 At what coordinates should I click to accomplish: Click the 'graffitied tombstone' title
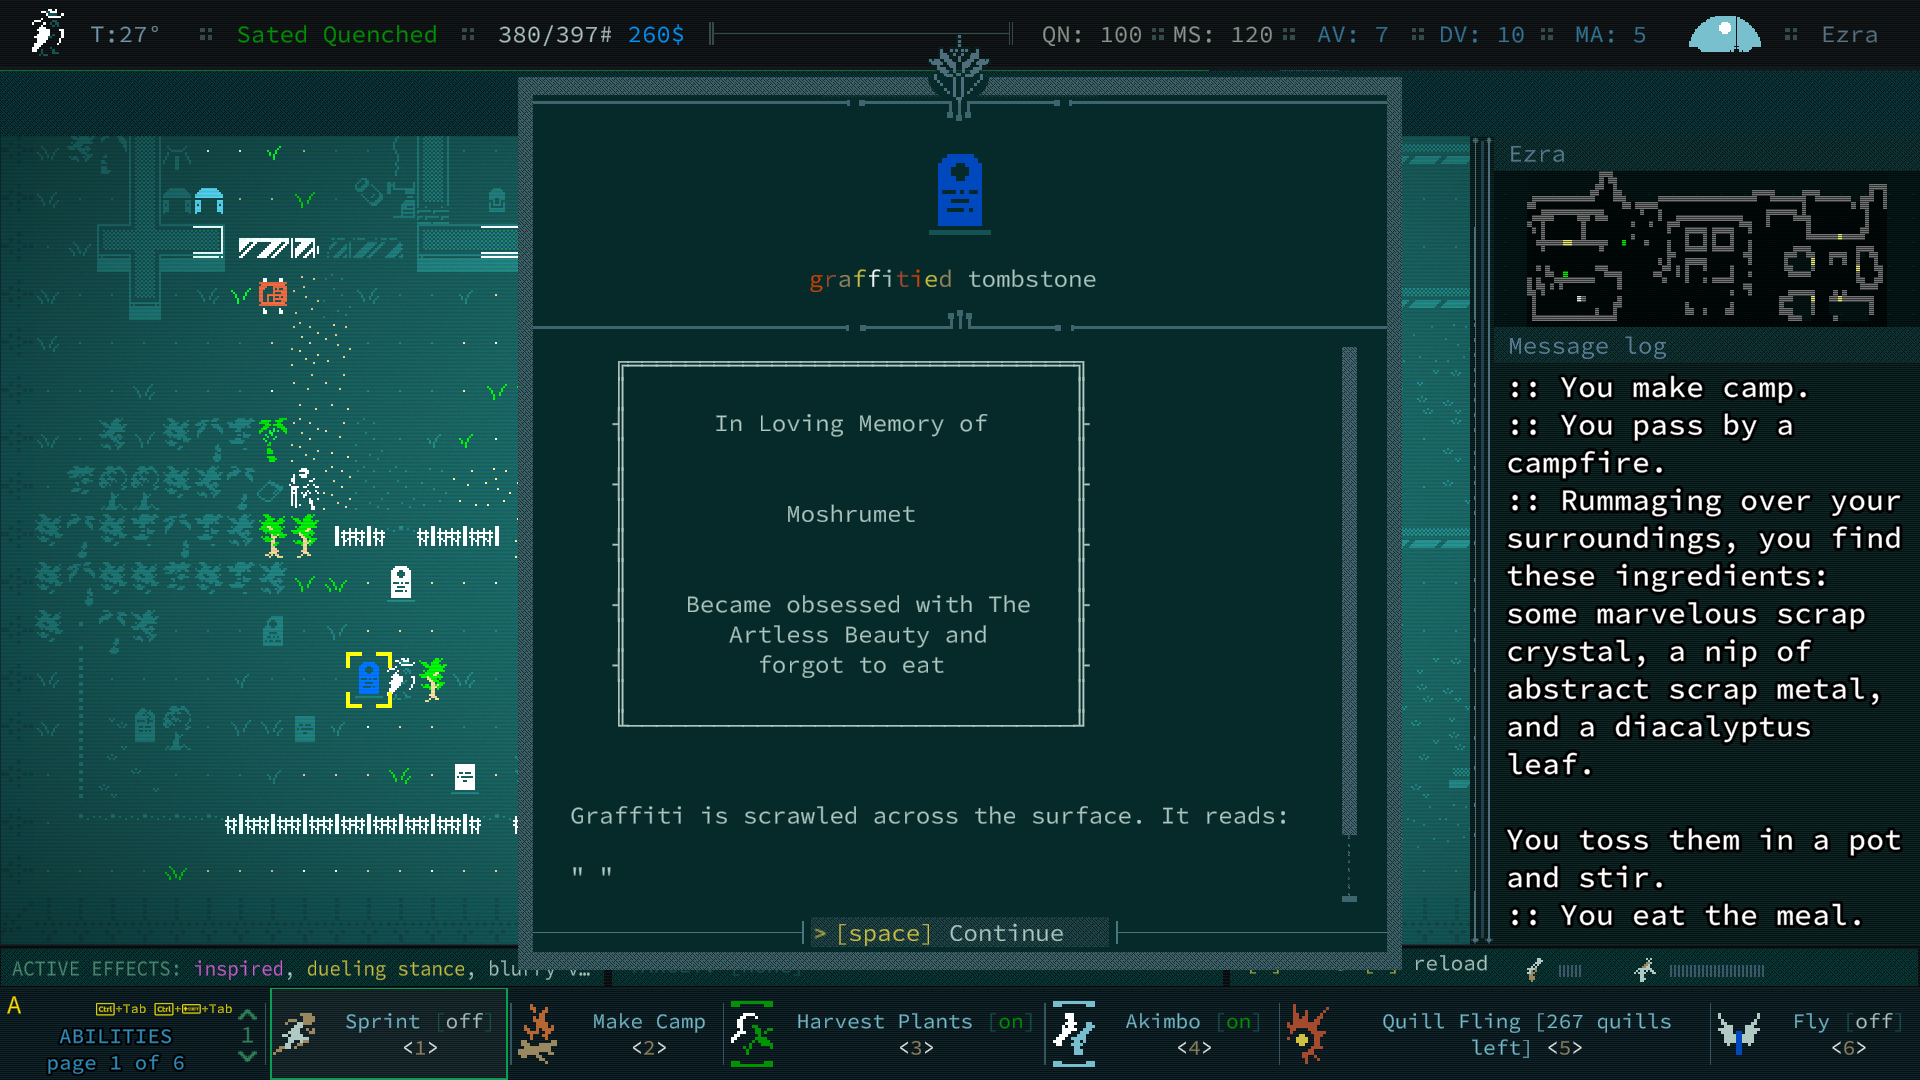952,279
